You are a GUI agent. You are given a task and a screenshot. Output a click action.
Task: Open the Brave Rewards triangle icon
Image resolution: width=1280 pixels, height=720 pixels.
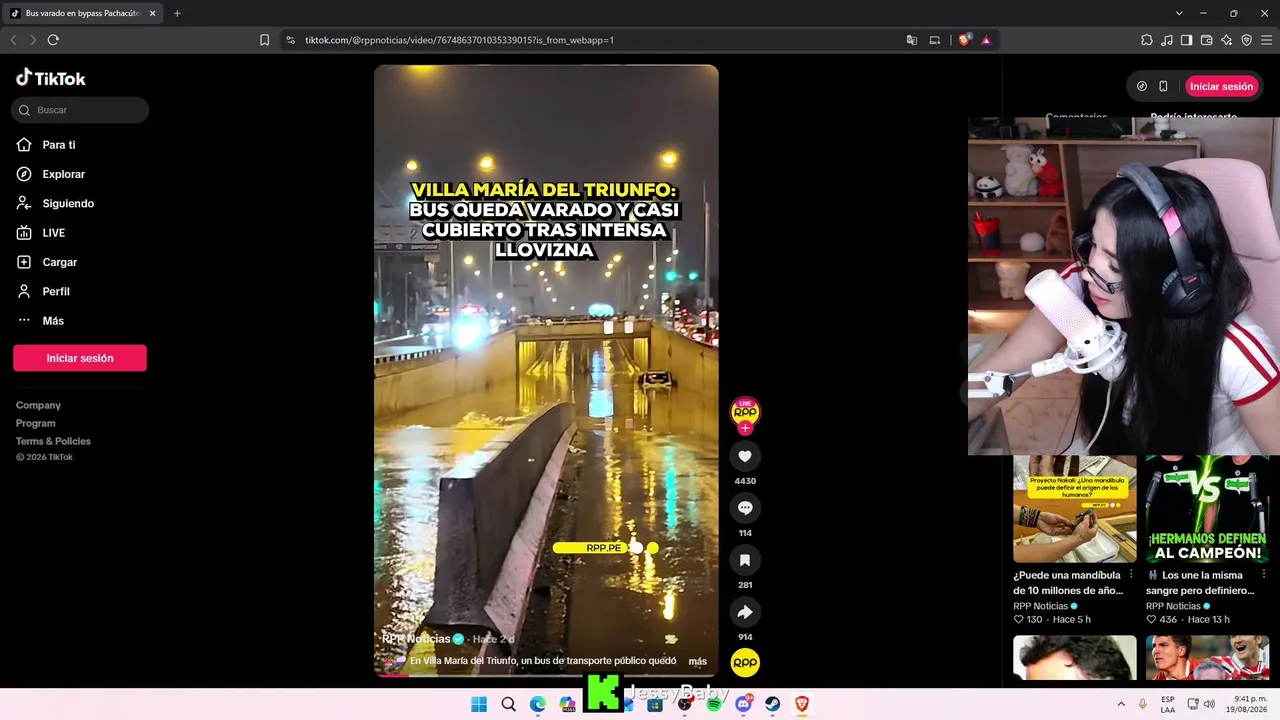point(986,40)
